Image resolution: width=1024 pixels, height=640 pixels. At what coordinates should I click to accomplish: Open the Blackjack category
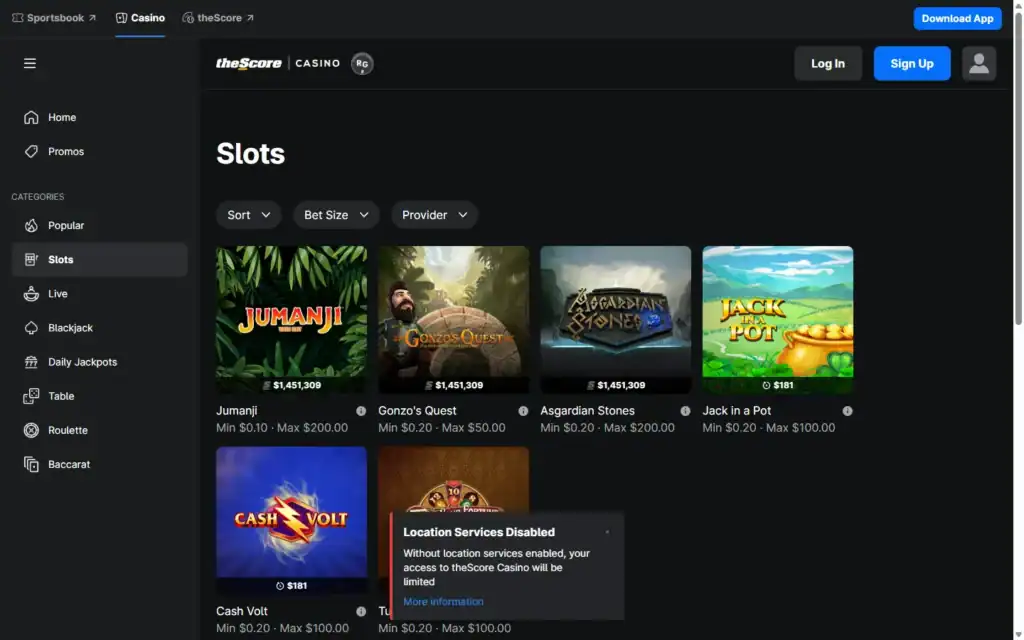click(99, 328)
